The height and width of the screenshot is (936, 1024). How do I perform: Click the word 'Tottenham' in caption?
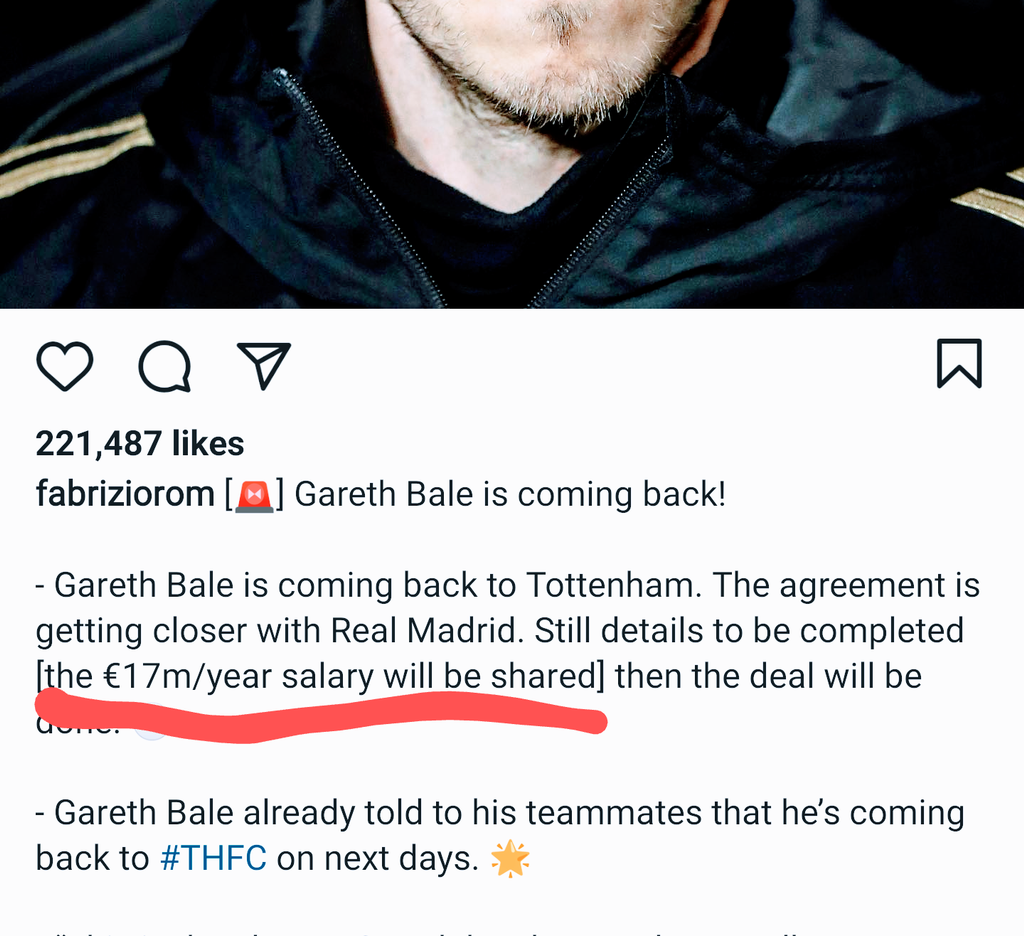609,585
